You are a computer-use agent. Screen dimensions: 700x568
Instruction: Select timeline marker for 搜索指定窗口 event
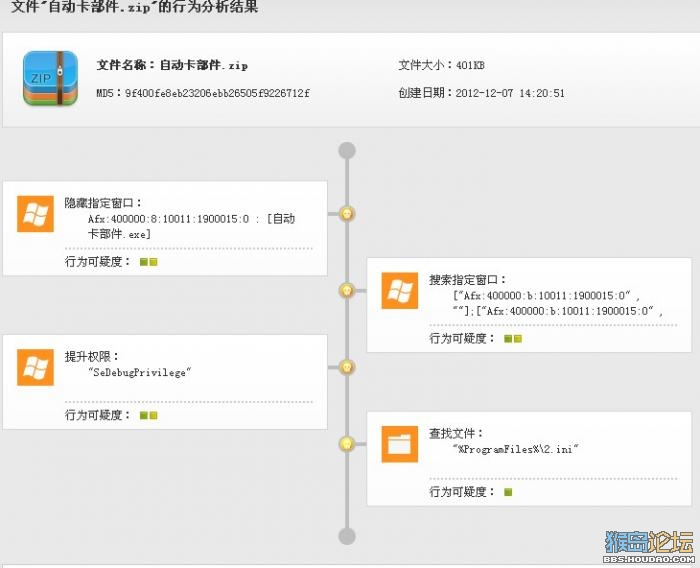click(x=347, y=291)
